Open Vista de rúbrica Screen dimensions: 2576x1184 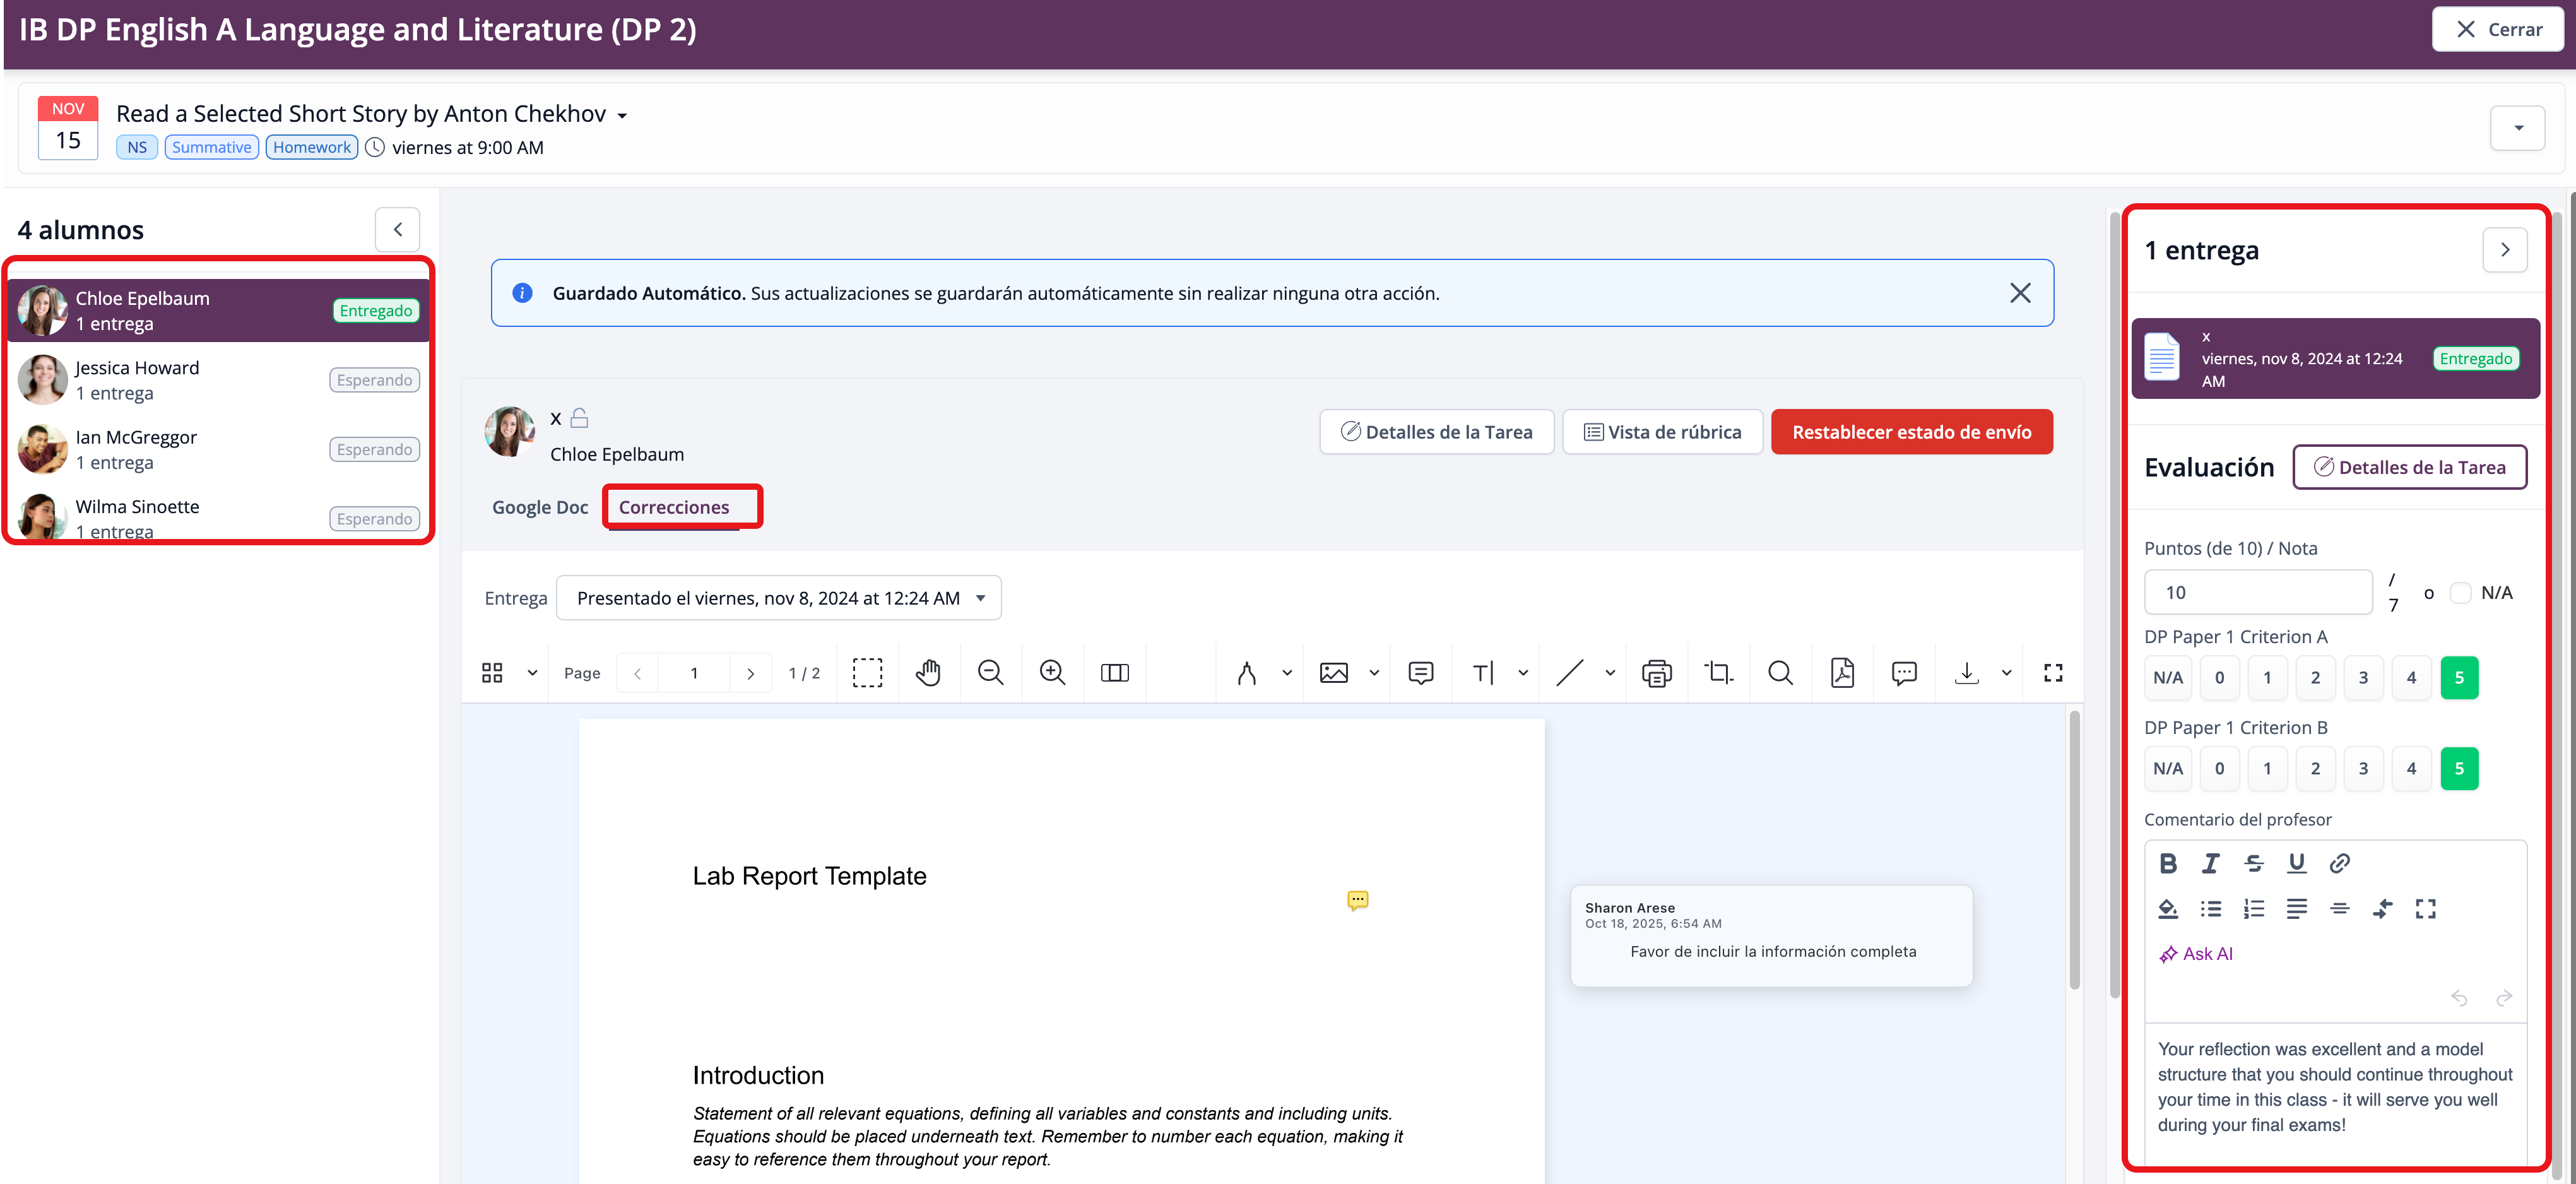pos(1662,432)
